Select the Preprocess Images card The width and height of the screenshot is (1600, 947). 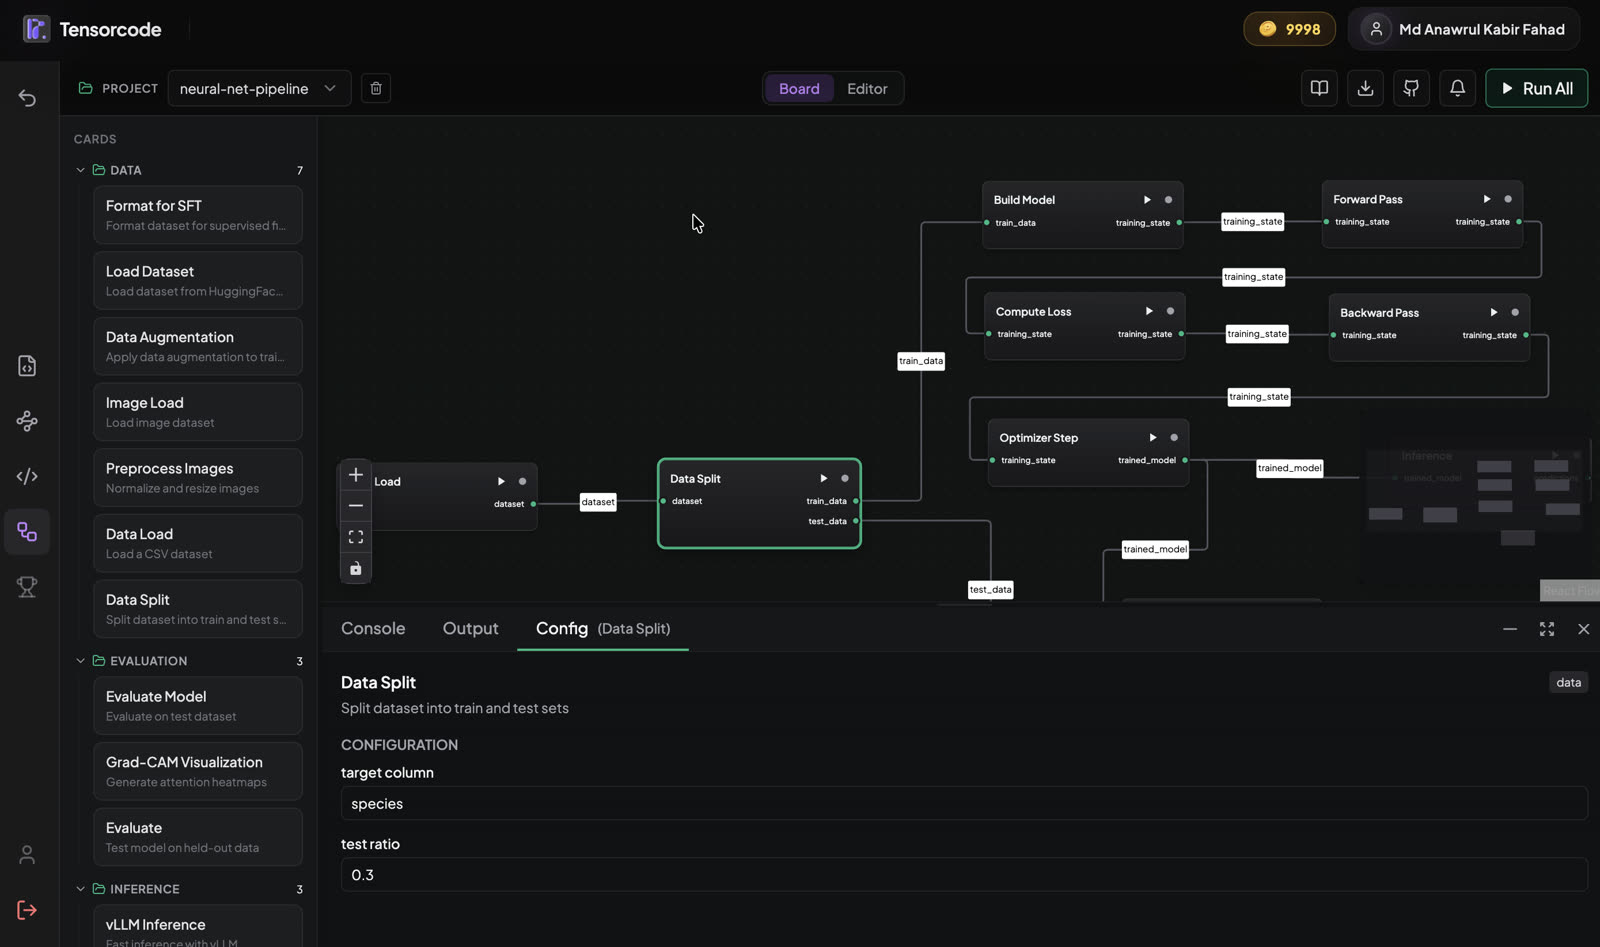coord(198,478)
